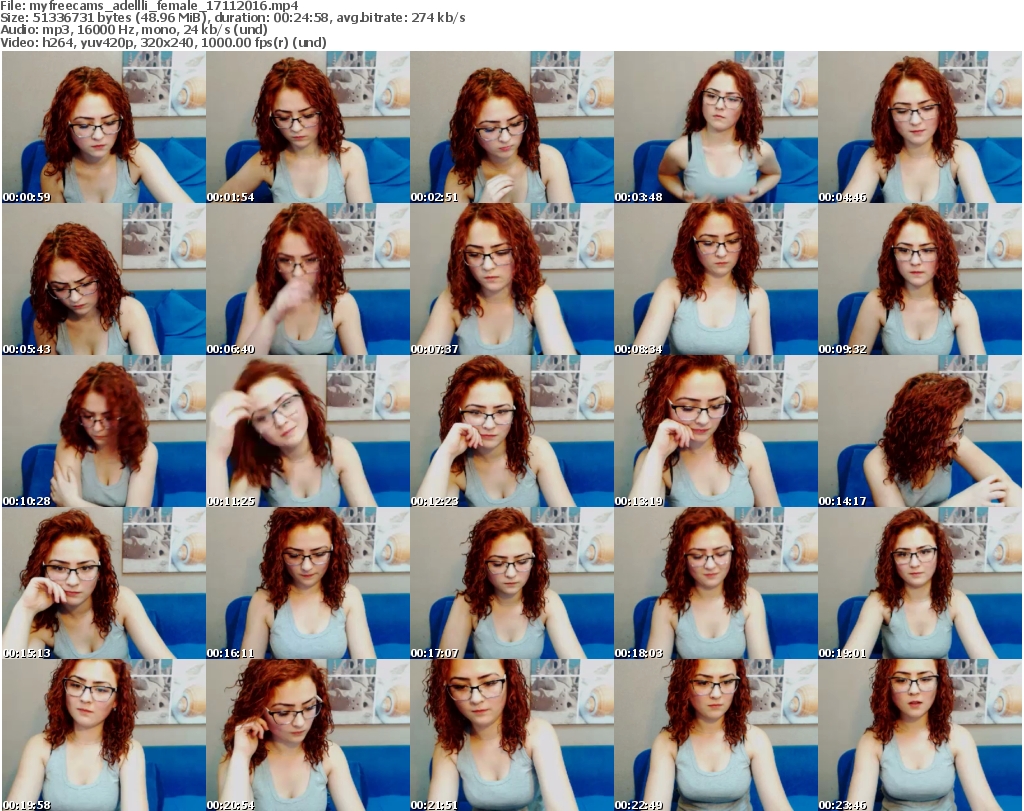Select the thumbnail stamped 00:20:54
This screenshot has width=1024, height=811.
308,735
